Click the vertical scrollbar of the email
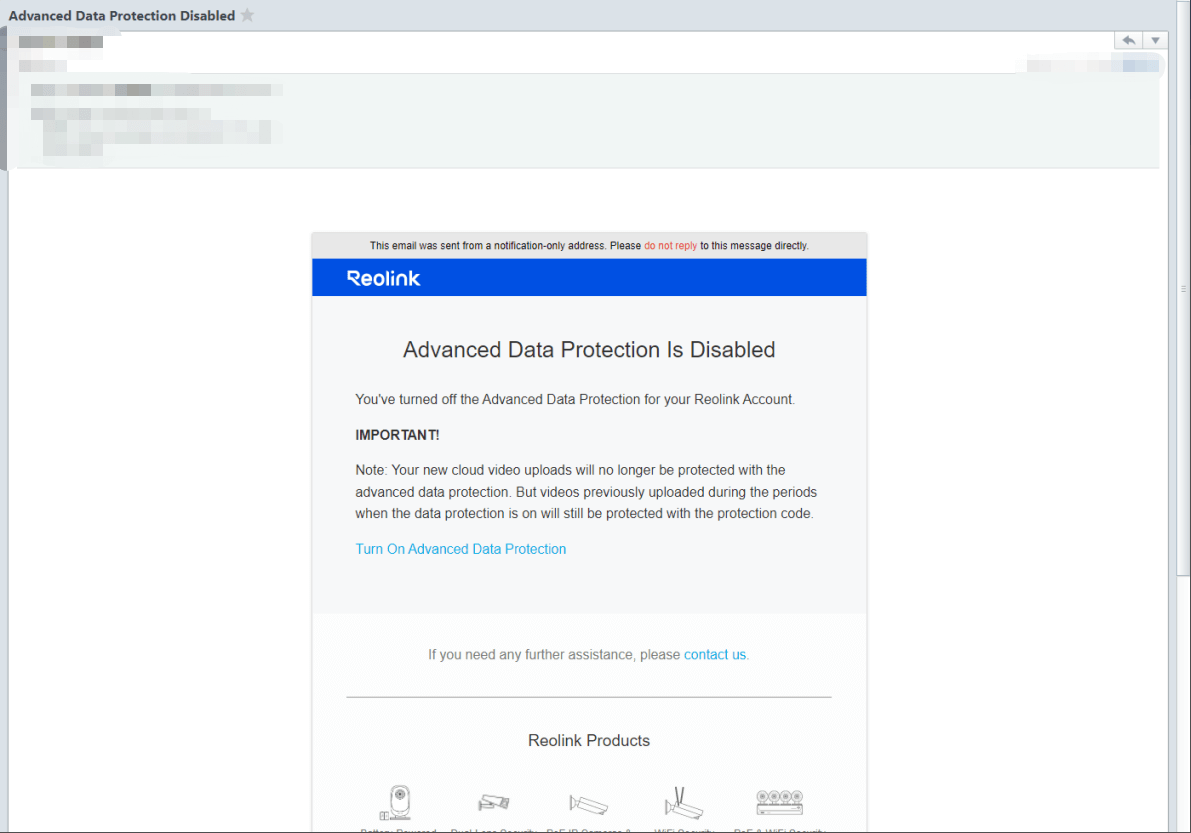Image resolution: width=1191 pixels, height=833 pixels. (x=1183, y=289)
